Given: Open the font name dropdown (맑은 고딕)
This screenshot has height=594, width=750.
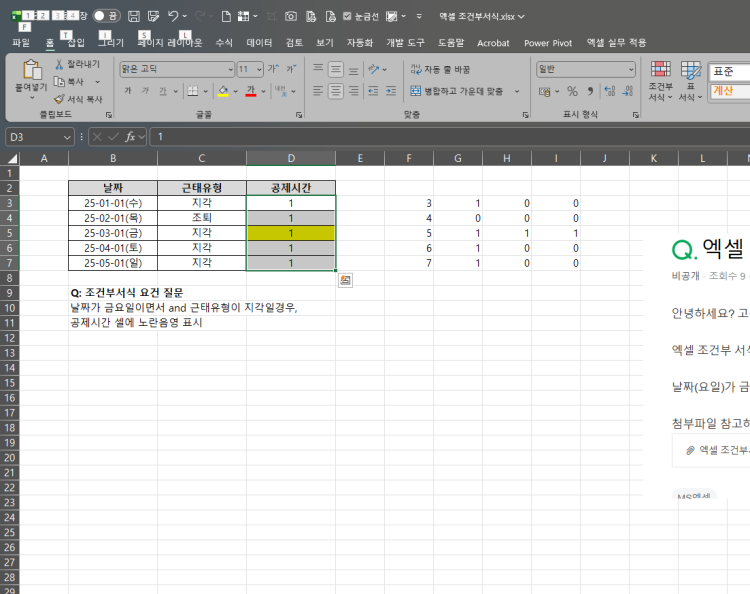Looking at the screenshot, I should coord(228,69).
